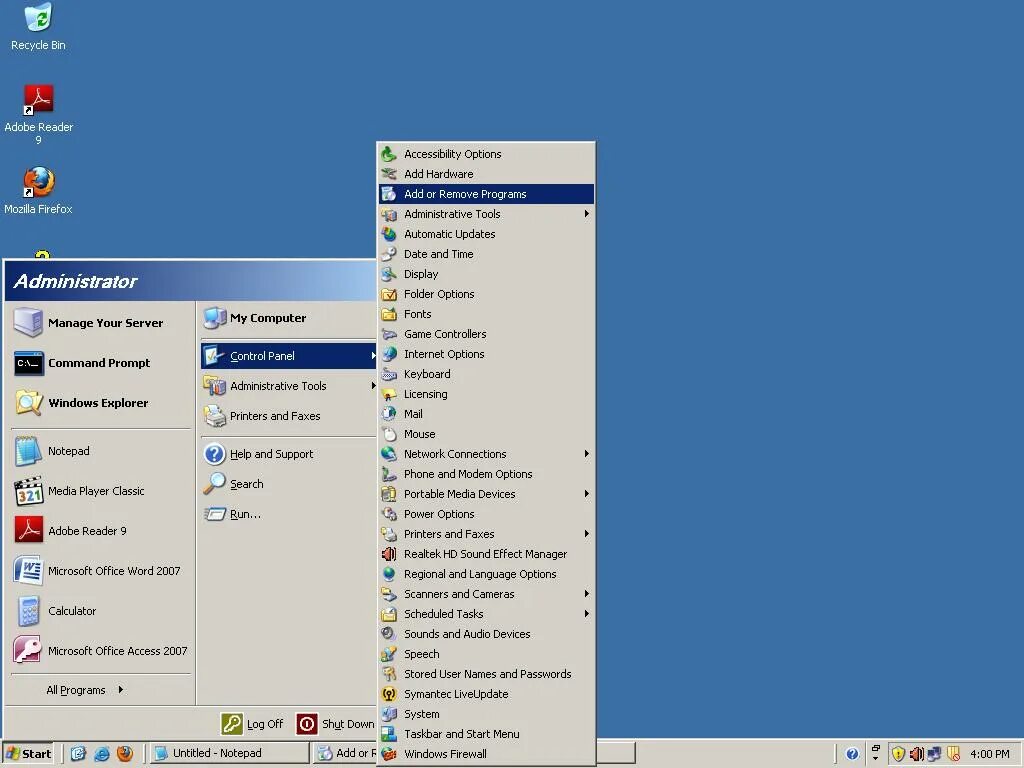Screen dimensions: 1024x768
Task: Launch Firefox from the Quick Launch bar
Action: coord(125,754)
